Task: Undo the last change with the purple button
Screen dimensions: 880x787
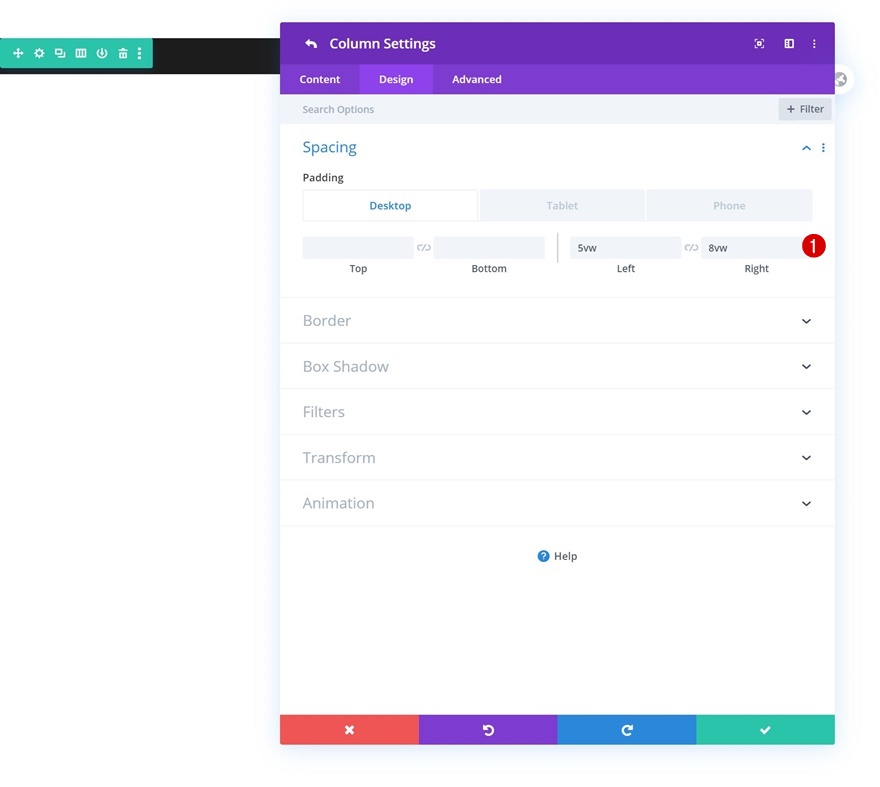Action: coord(488,730)
